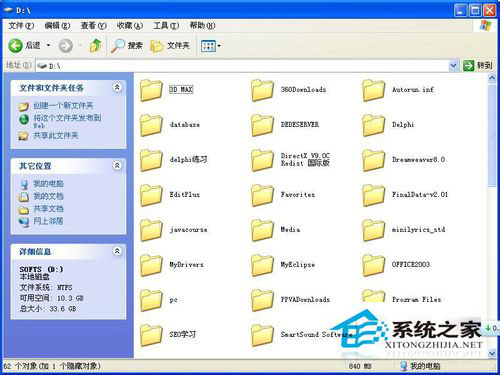Open the 文件(F) menu
This screenshot has width=500, height=375.
click(x=21, y=25)
